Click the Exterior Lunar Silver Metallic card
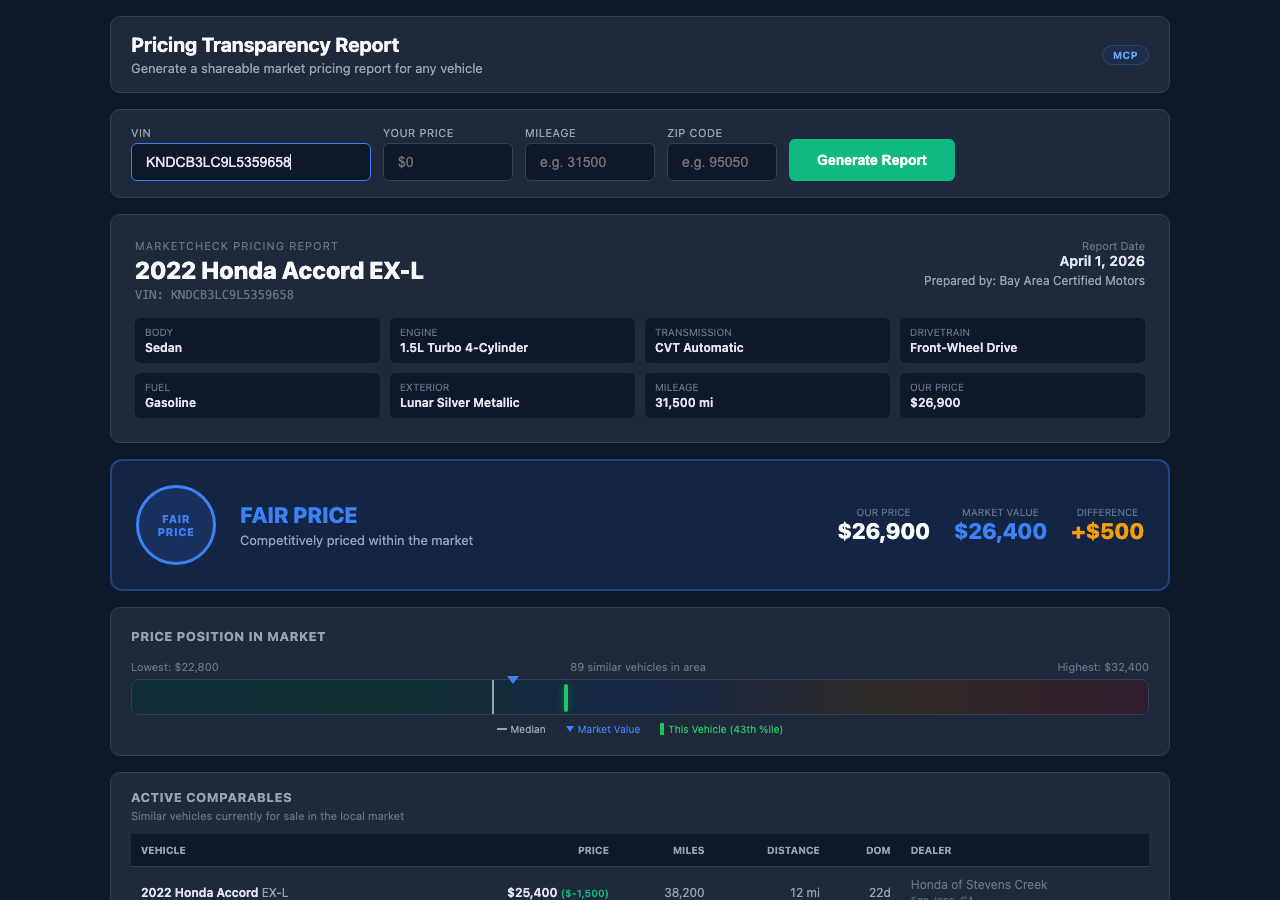Image resolution: width=1280 pixels, height=900 pixels. [x=512, y=396]
